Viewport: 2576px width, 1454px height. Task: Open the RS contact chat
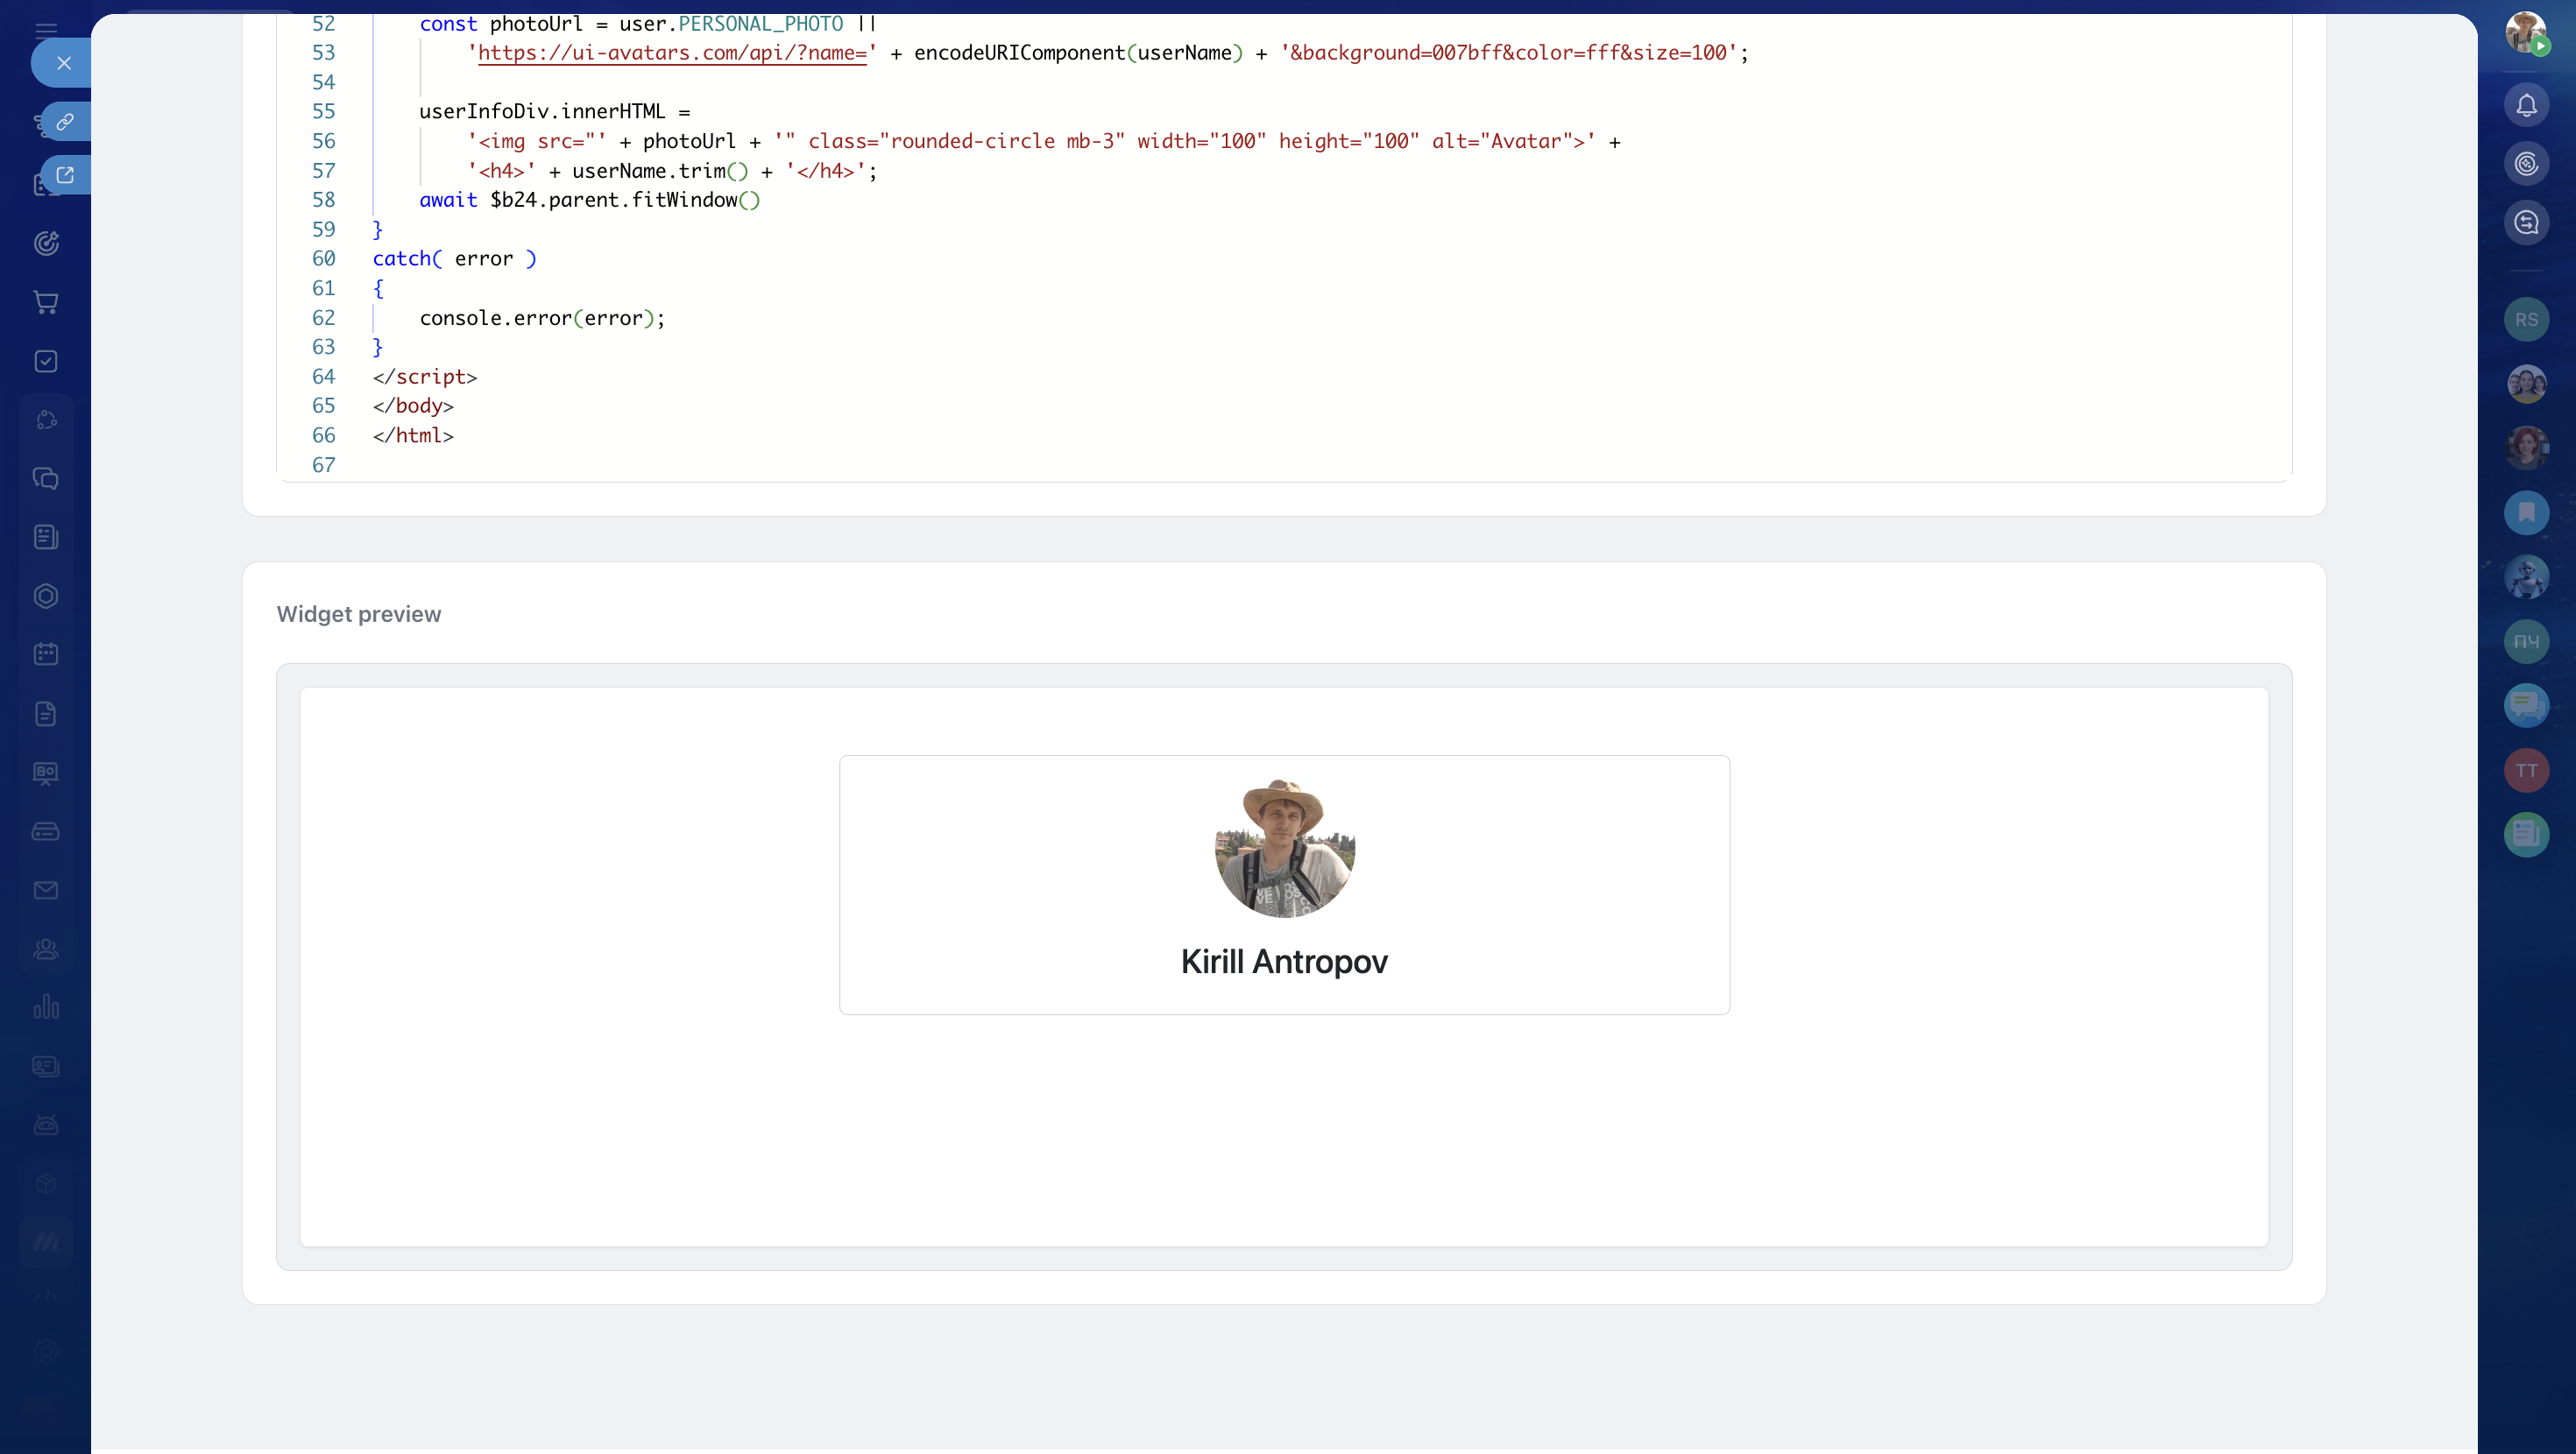[2526, 320]
